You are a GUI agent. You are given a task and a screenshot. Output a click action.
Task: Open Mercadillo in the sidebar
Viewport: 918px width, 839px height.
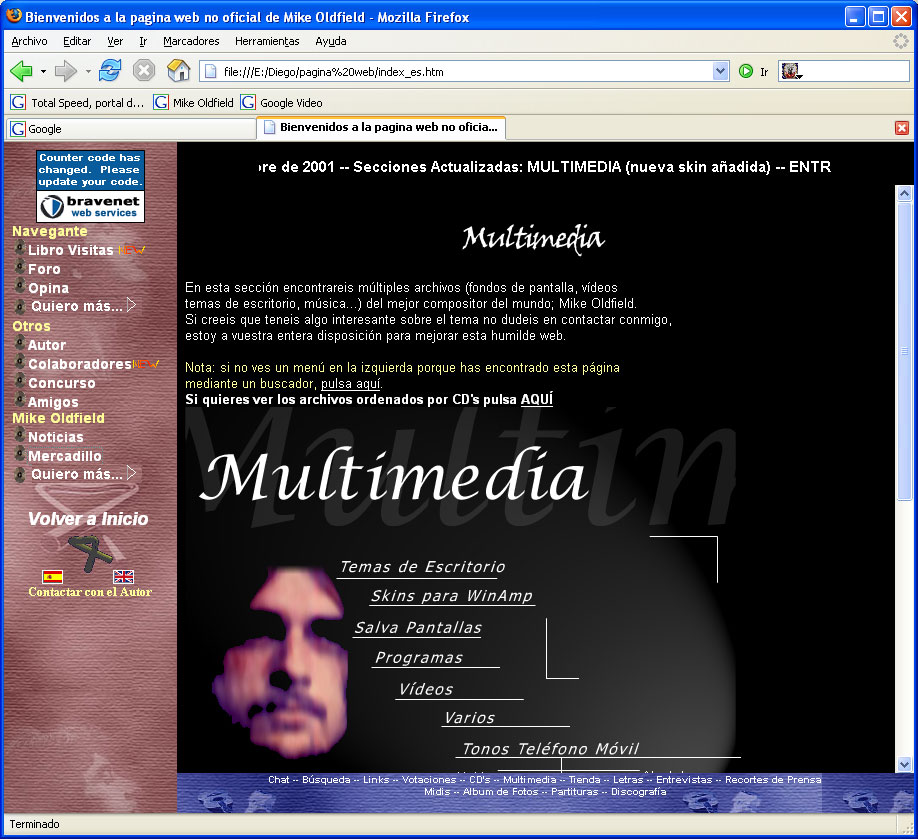[x=64, y=456]
